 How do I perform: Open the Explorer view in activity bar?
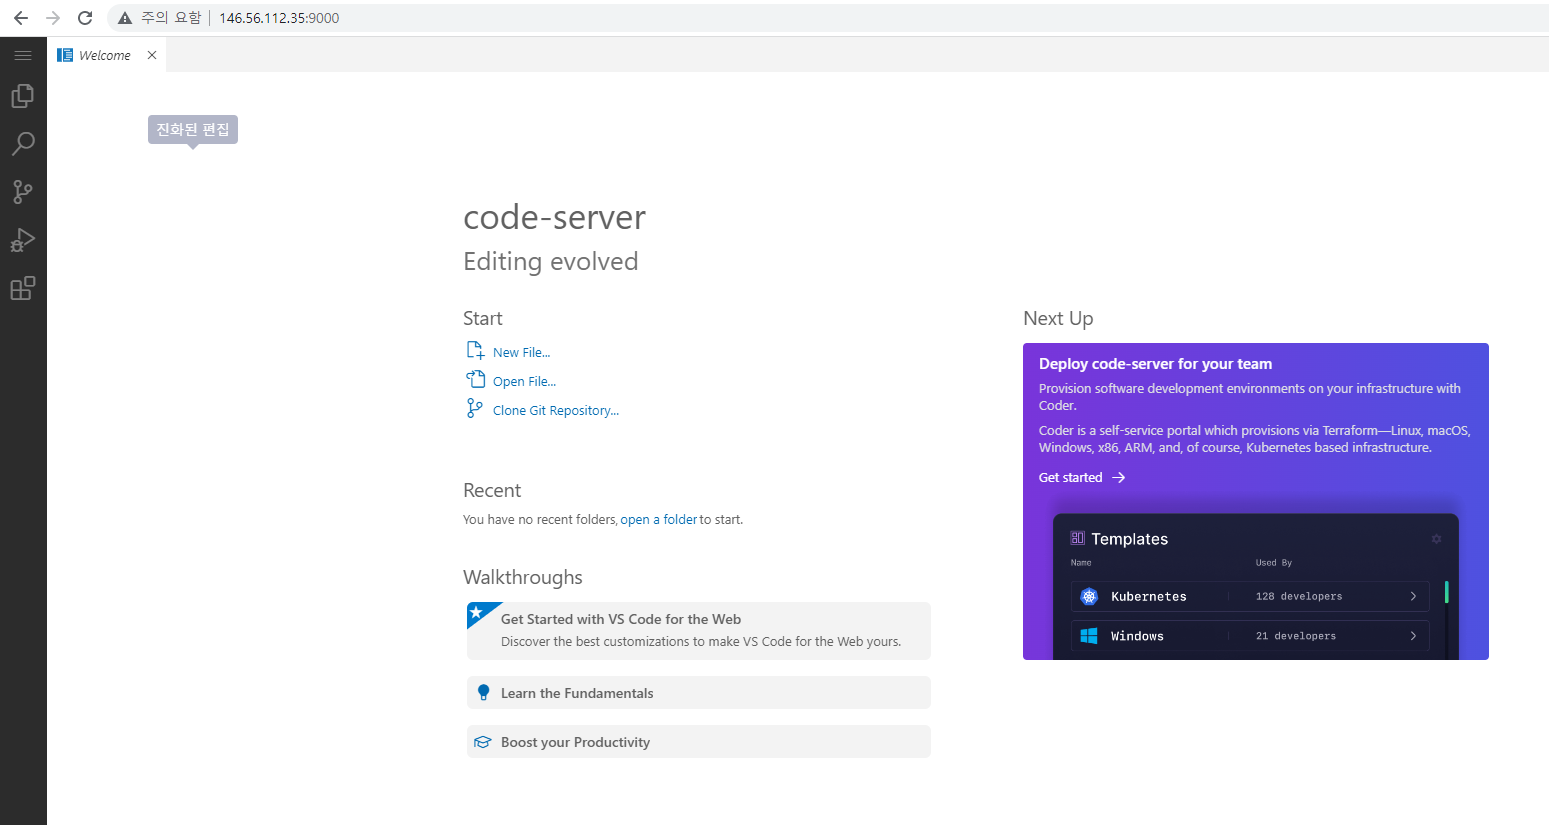click(x=23, y=96)
